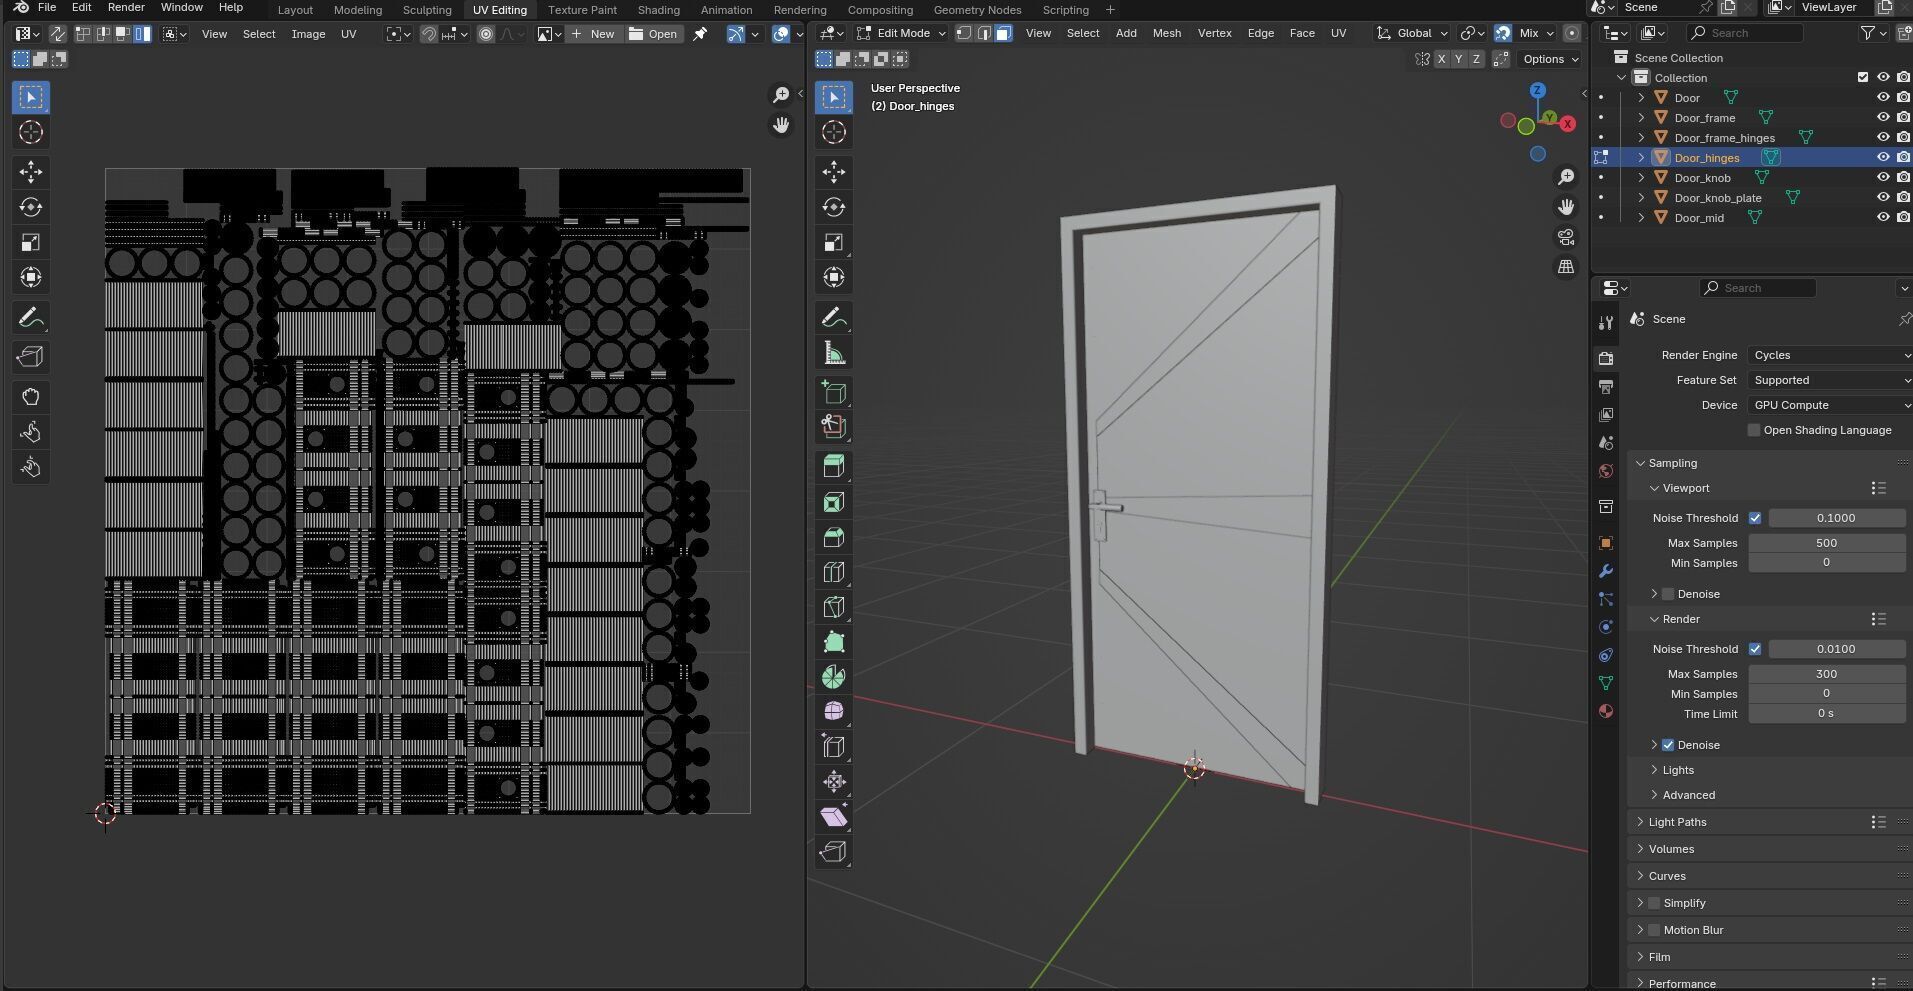
Task: Hide Door_frame object with eye icon
Action: [x=1883, y=118]
